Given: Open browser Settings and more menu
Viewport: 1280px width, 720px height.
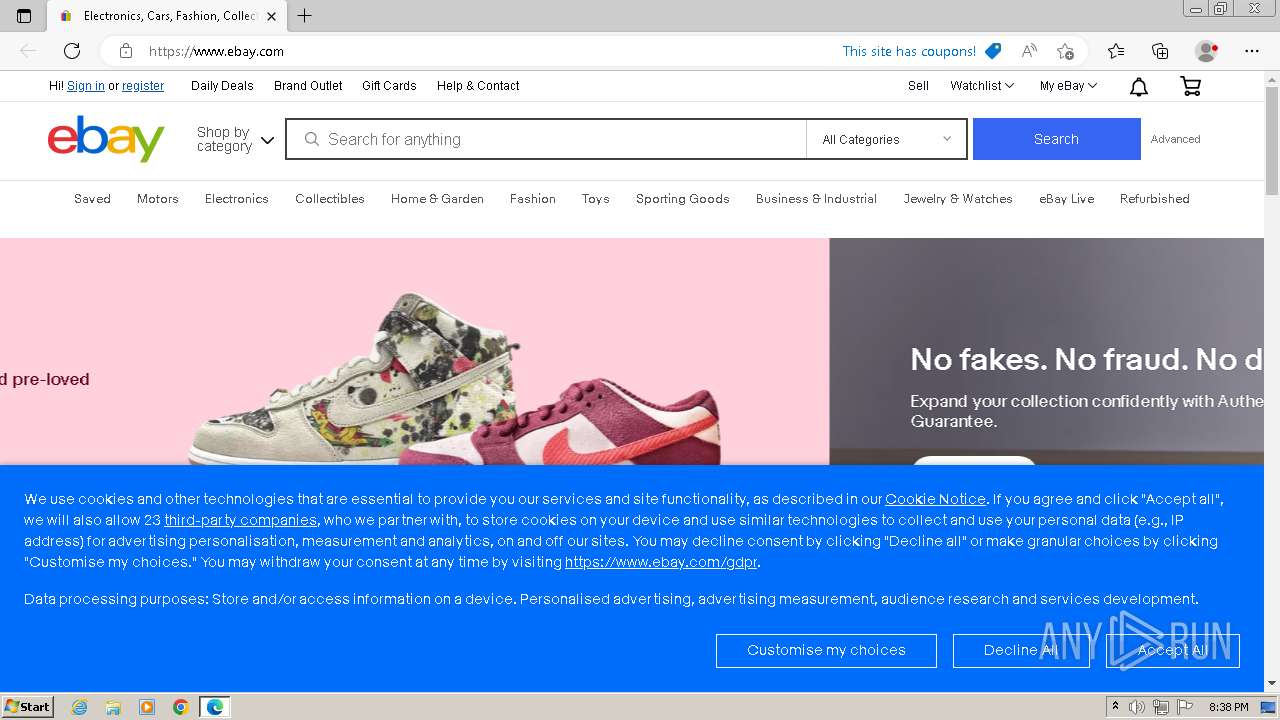Looking at the screenshot, I should pyautogui.click(x=1252, y=51).
